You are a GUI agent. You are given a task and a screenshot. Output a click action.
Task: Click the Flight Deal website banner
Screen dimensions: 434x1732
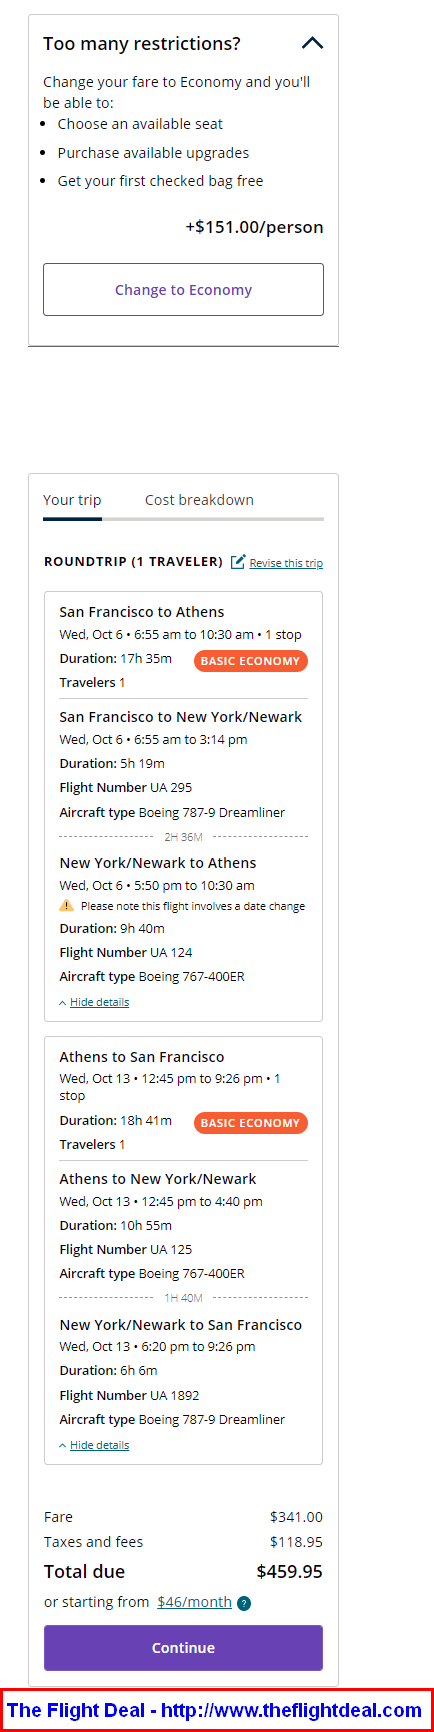point(216,1710)
